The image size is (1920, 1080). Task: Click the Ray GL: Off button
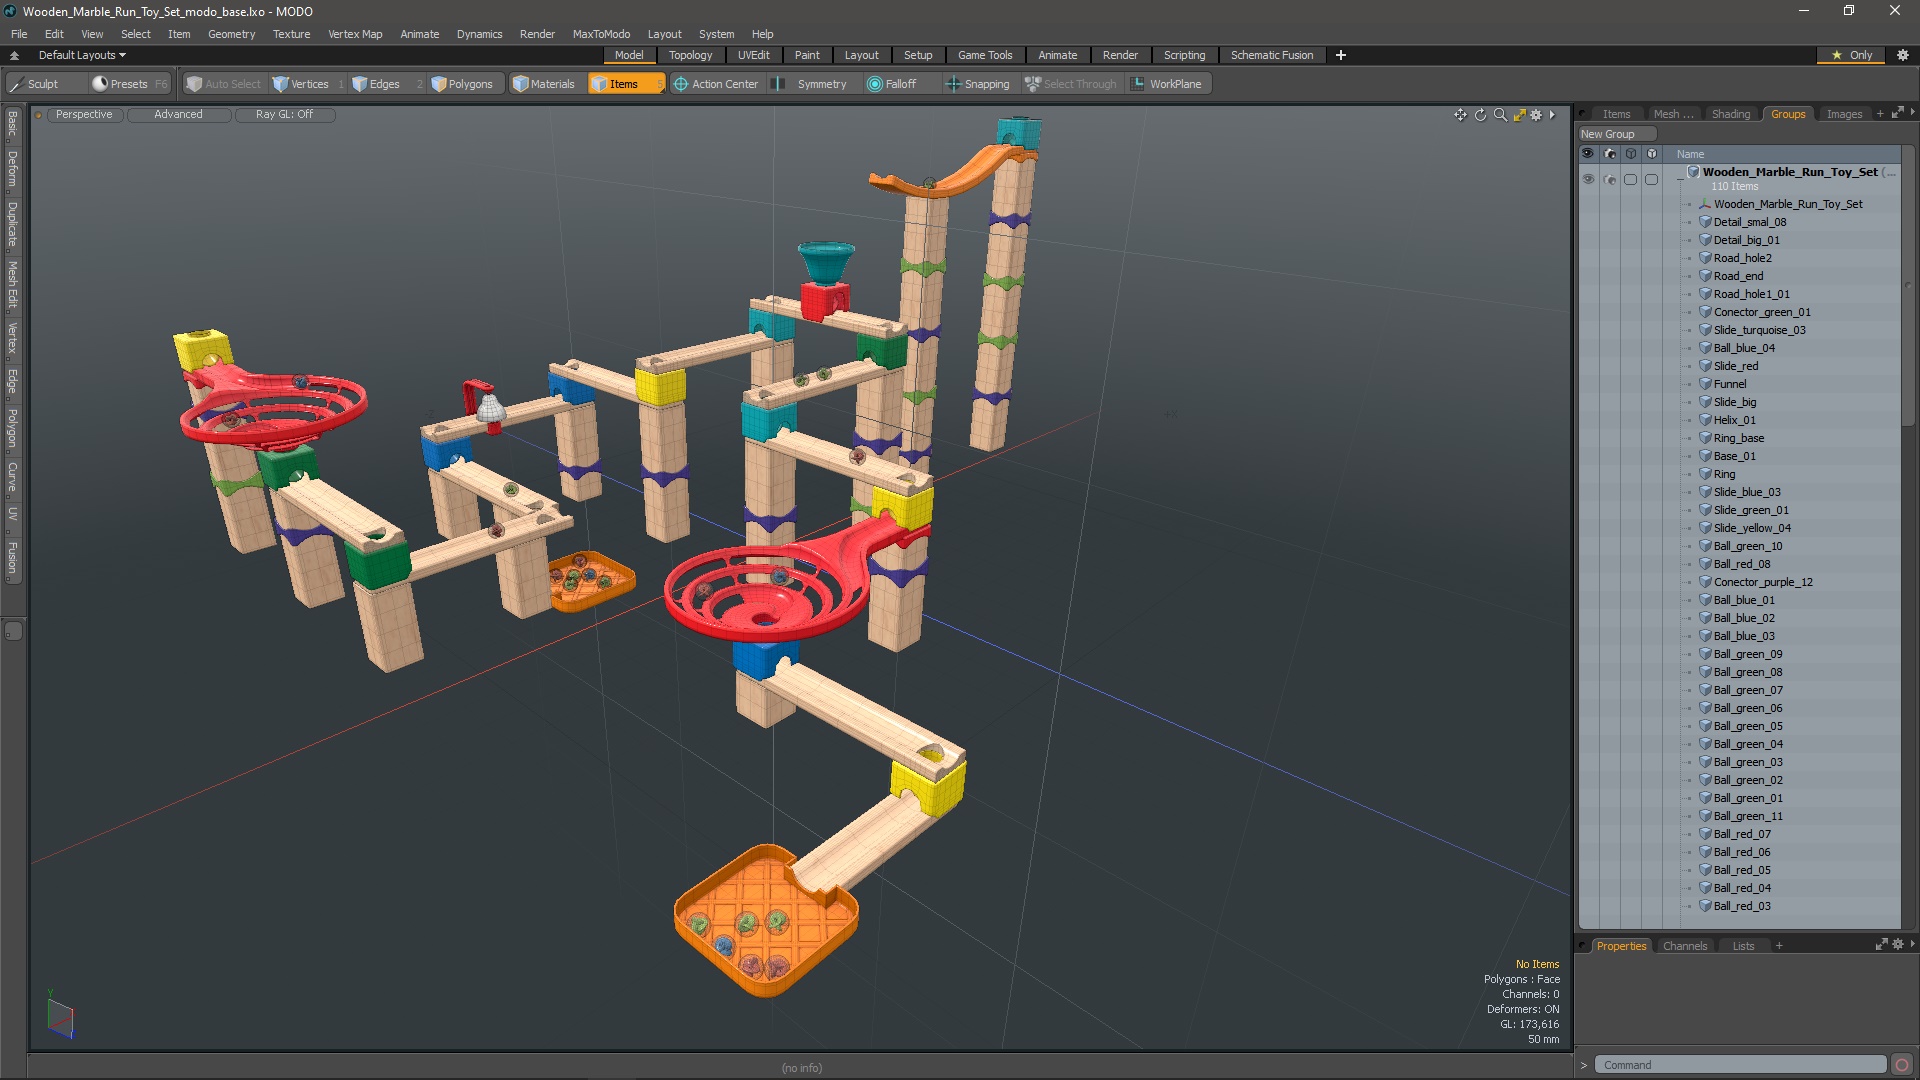[x=284, y=115]
